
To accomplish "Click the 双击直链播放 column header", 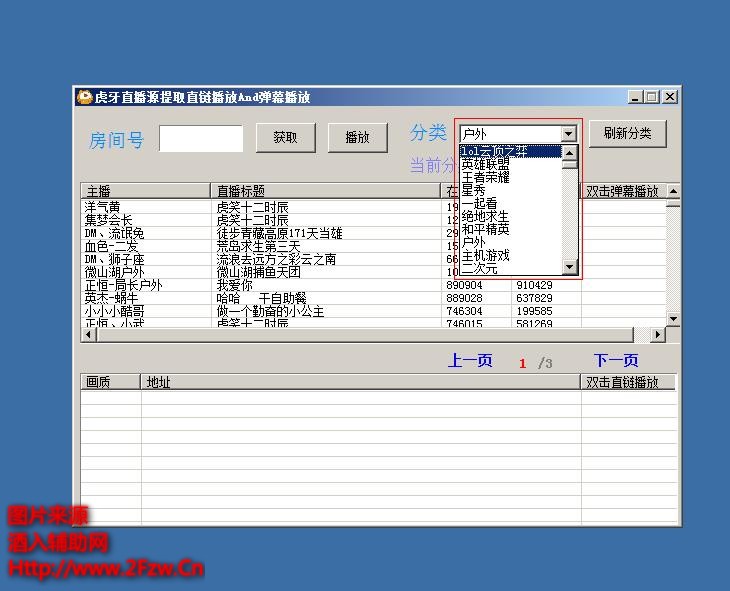I will pyautogui.click(x=628, y=382).
